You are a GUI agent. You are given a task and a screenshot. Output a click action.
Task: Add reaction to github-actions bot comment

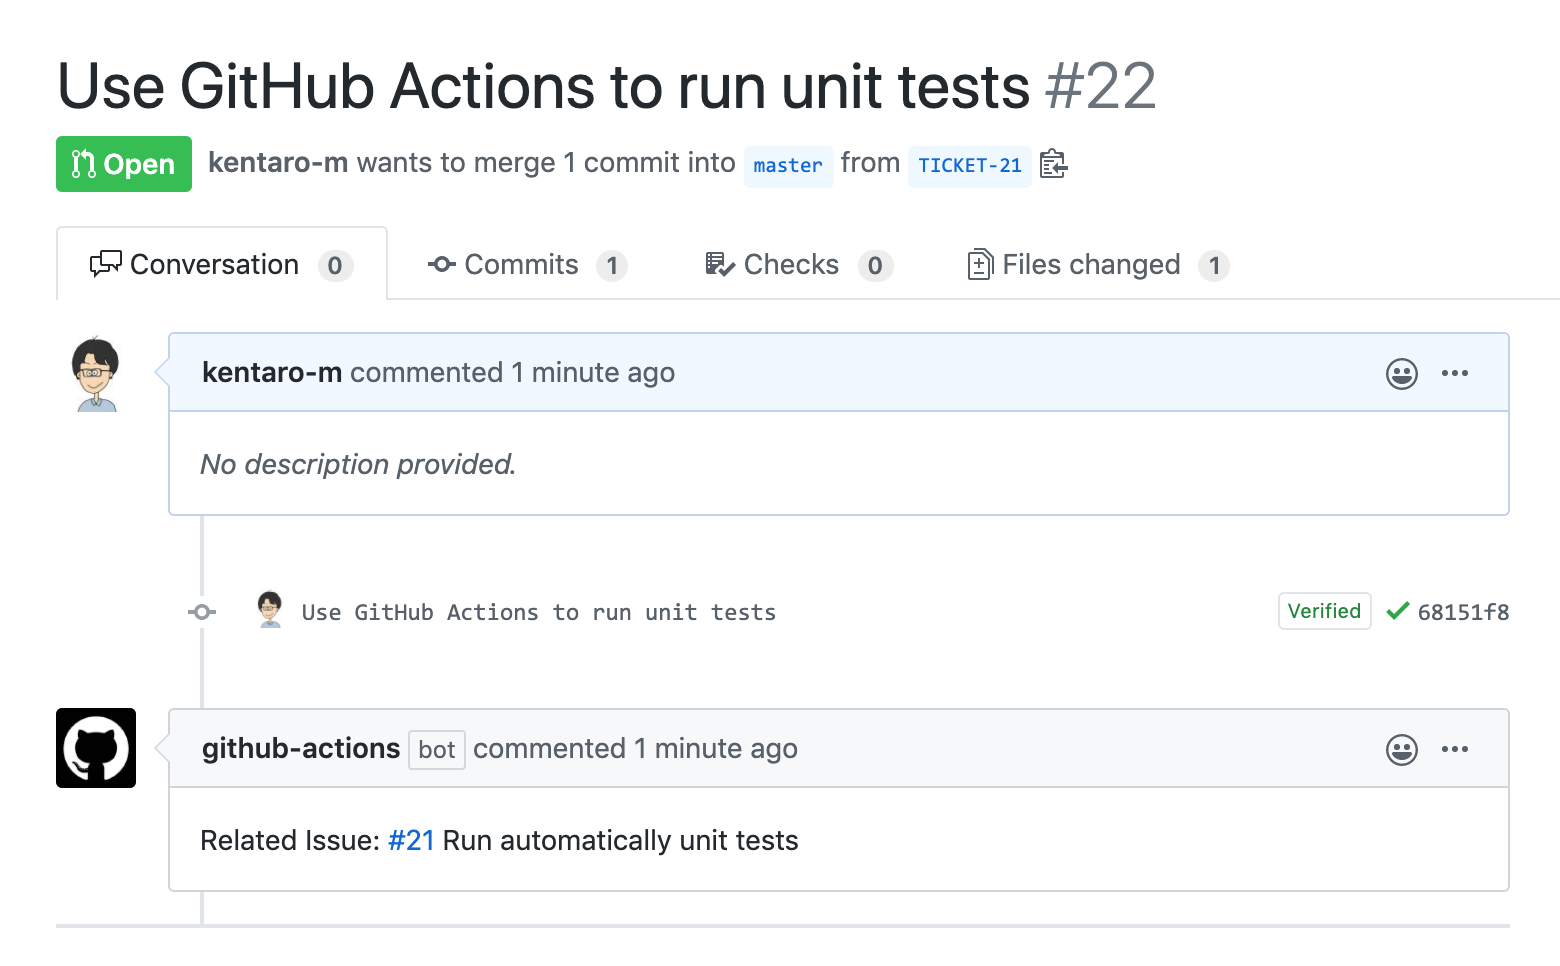point(1401,750)
